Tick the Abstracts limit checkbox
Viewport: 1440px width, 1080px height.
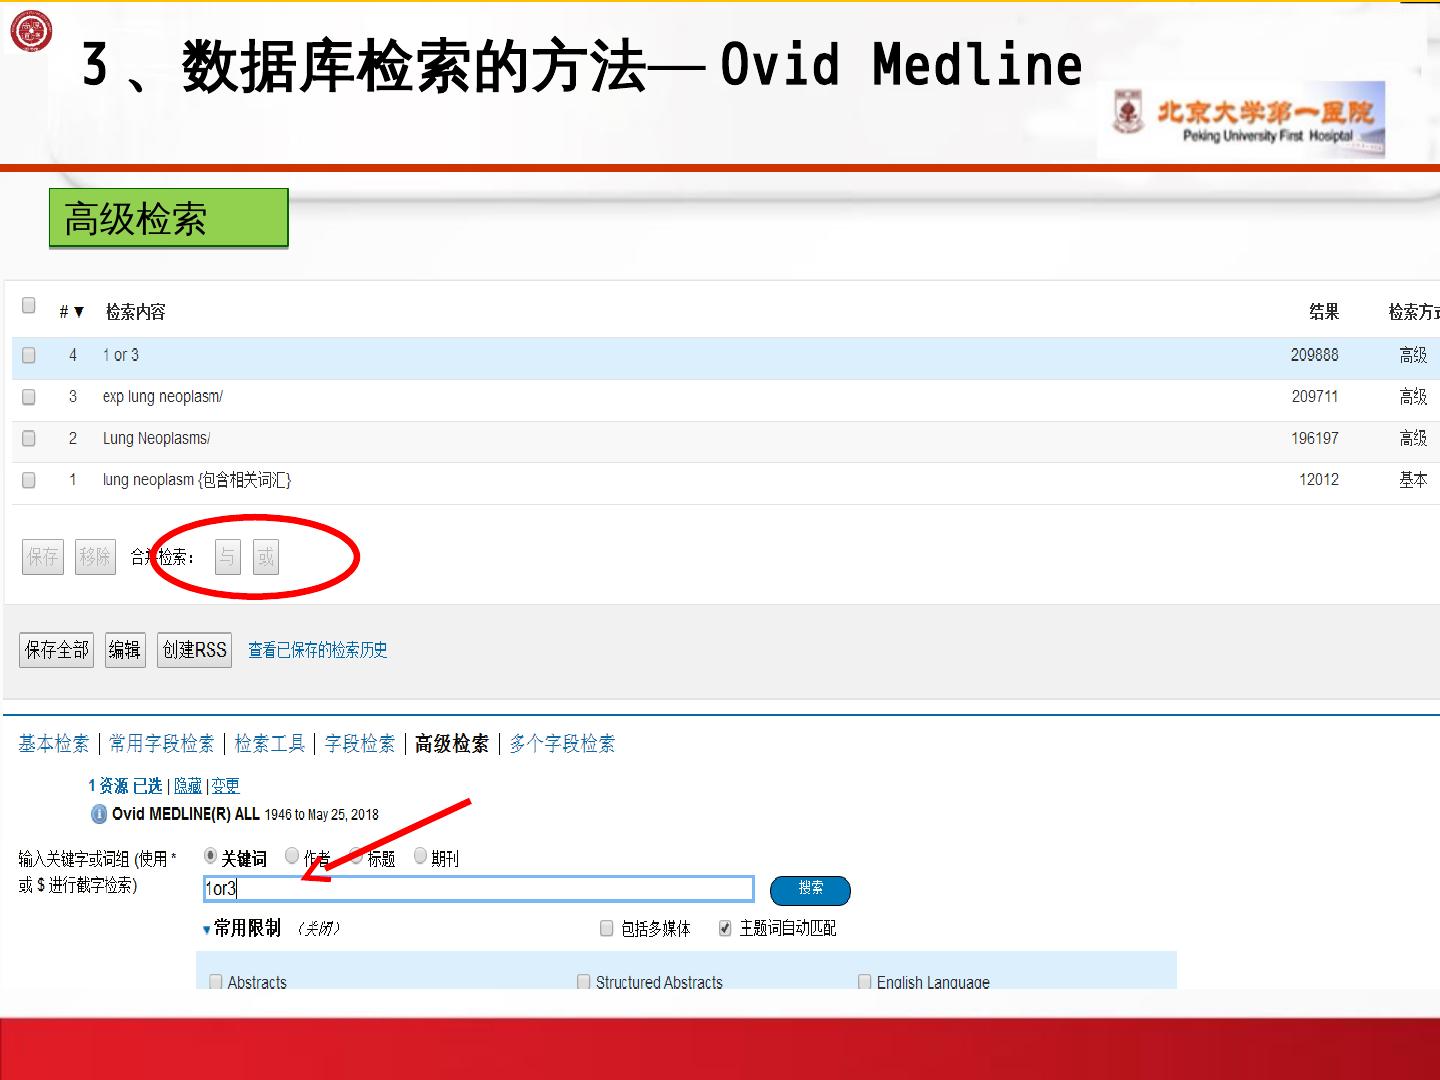216,982
